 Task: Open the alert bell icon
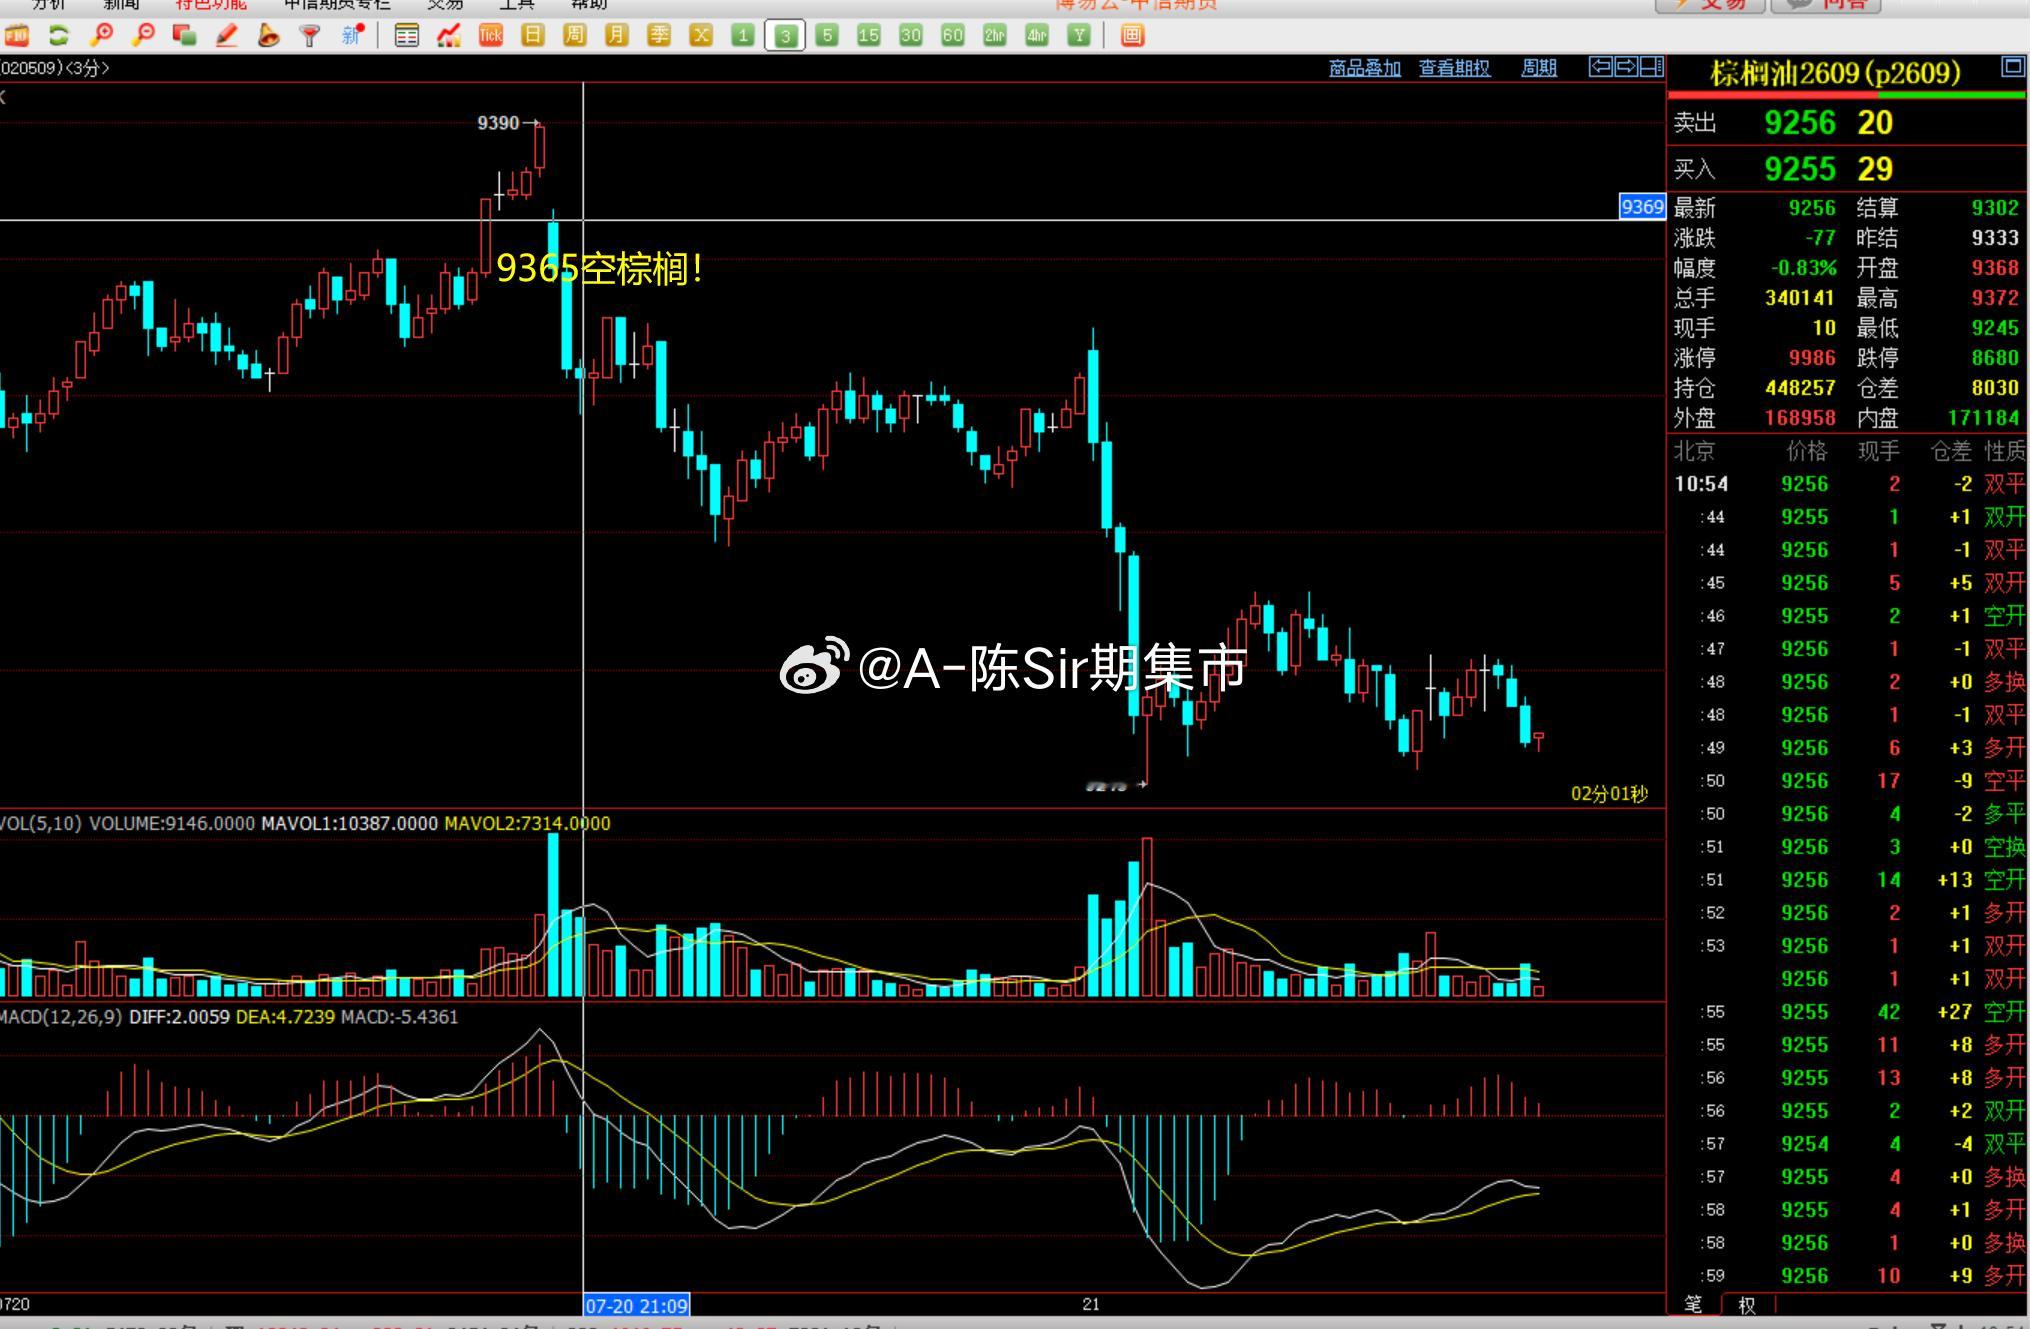point(268,36)
